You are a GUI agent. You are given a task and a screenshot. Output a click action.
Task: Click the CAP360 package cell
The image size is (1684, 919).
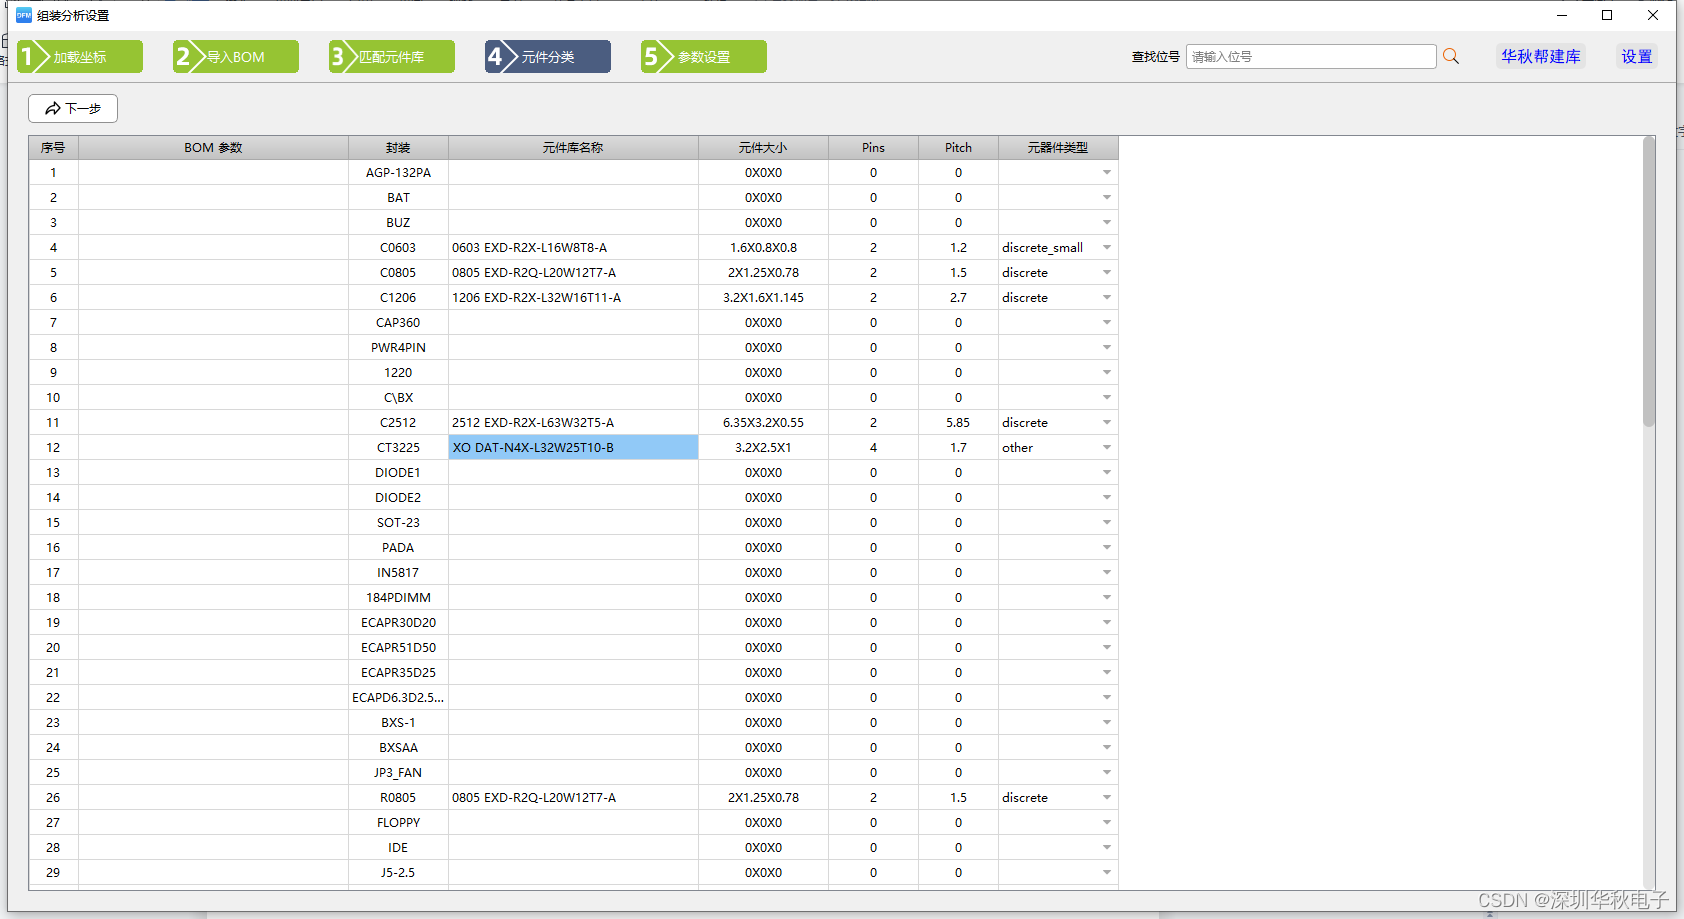(398, 323)
